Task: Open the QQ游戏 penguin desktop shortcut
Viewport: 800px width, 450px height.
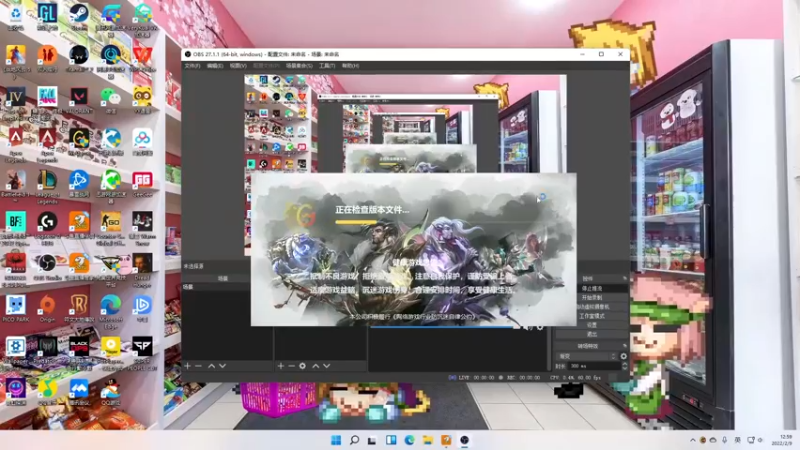Action: click(111, 392)
